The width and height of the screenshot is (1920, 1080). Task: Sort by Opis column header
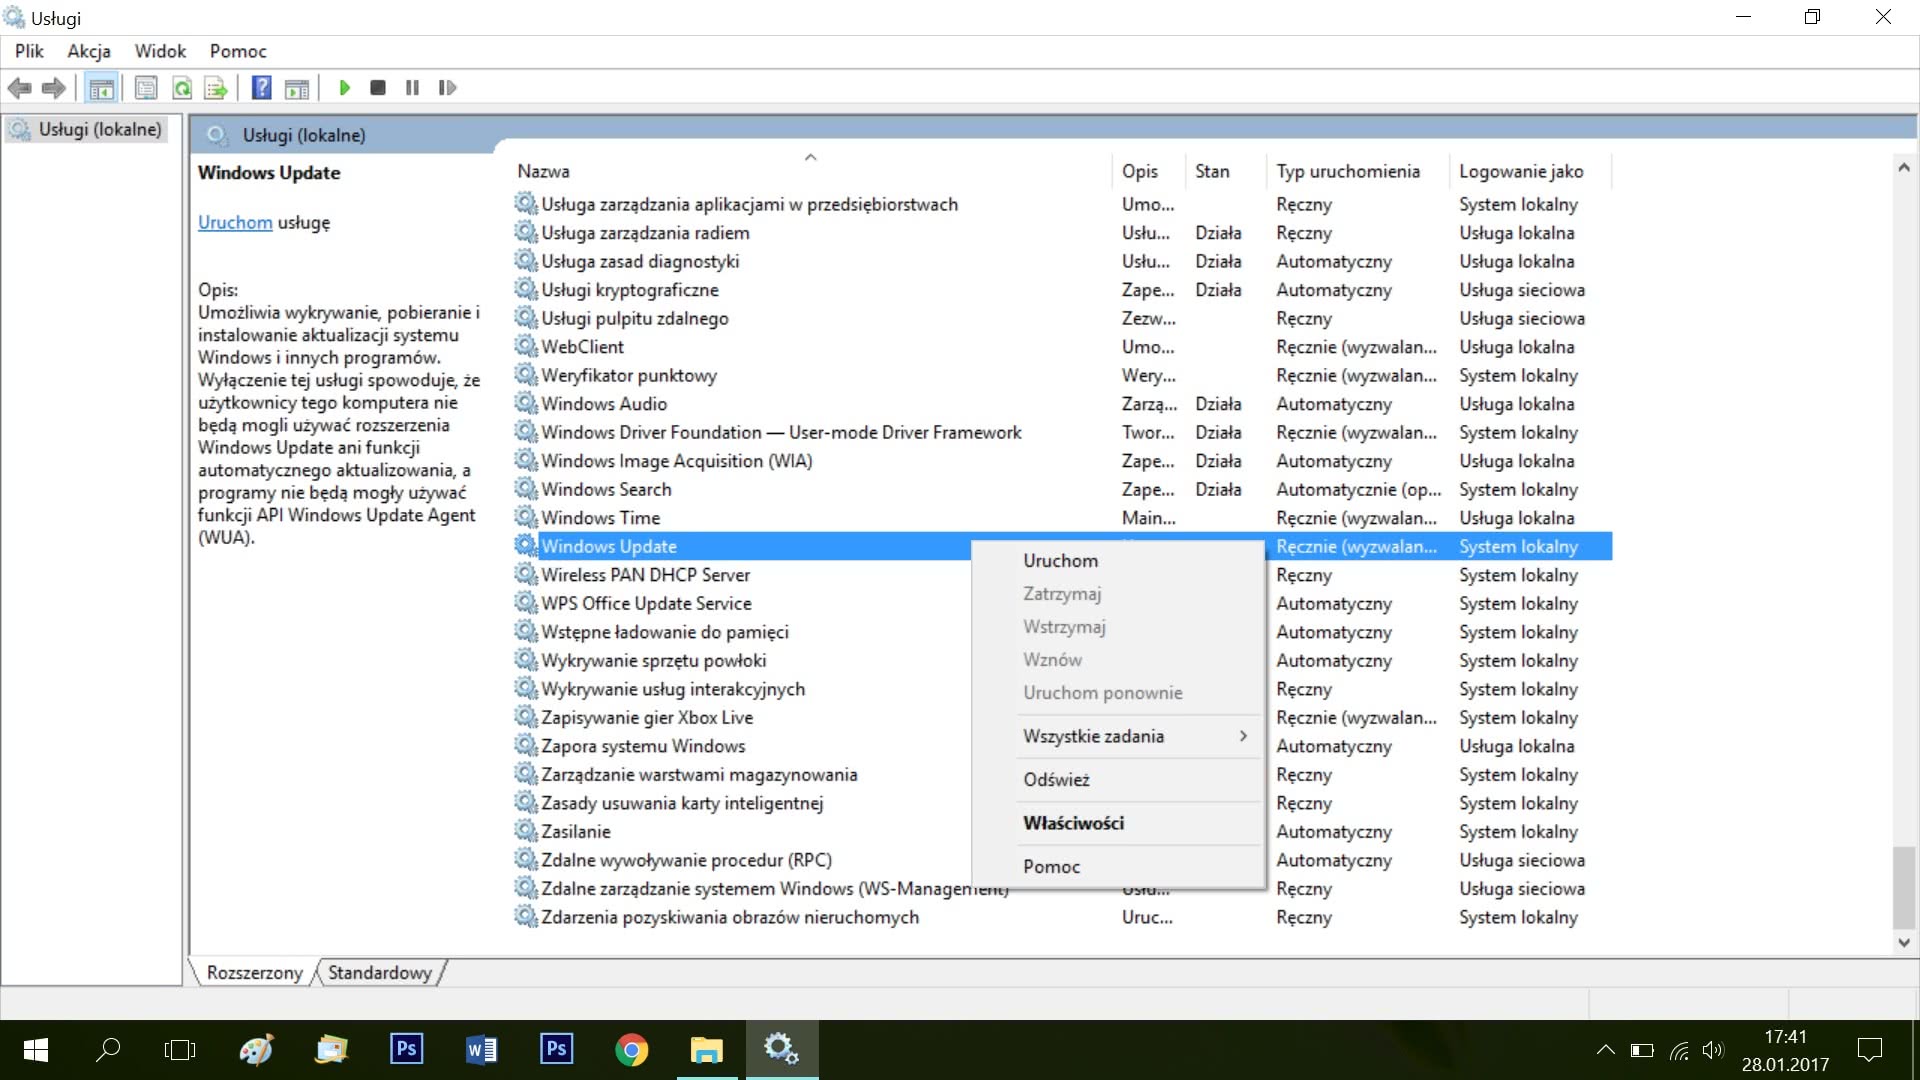(x=1148, y=171)
